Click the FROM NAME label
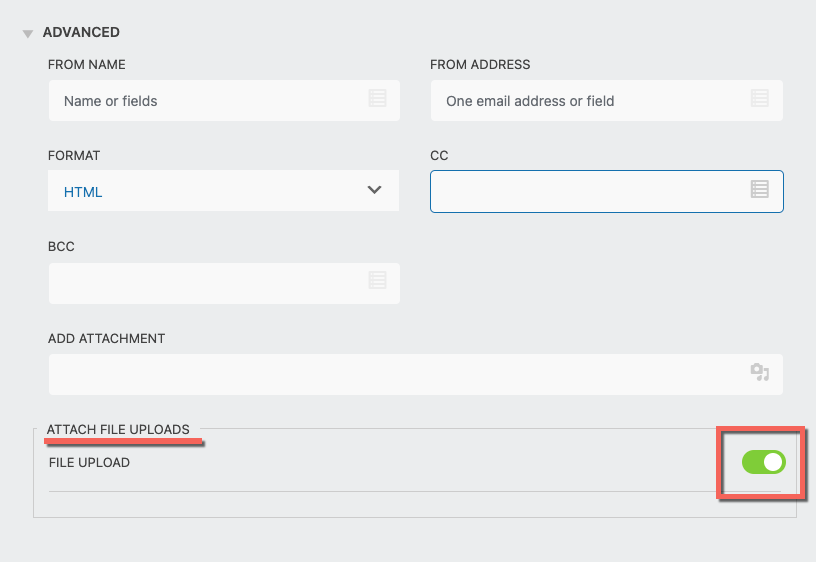This screenshot has height=562, width=816. pyautogui.click(x=87, y=65)
